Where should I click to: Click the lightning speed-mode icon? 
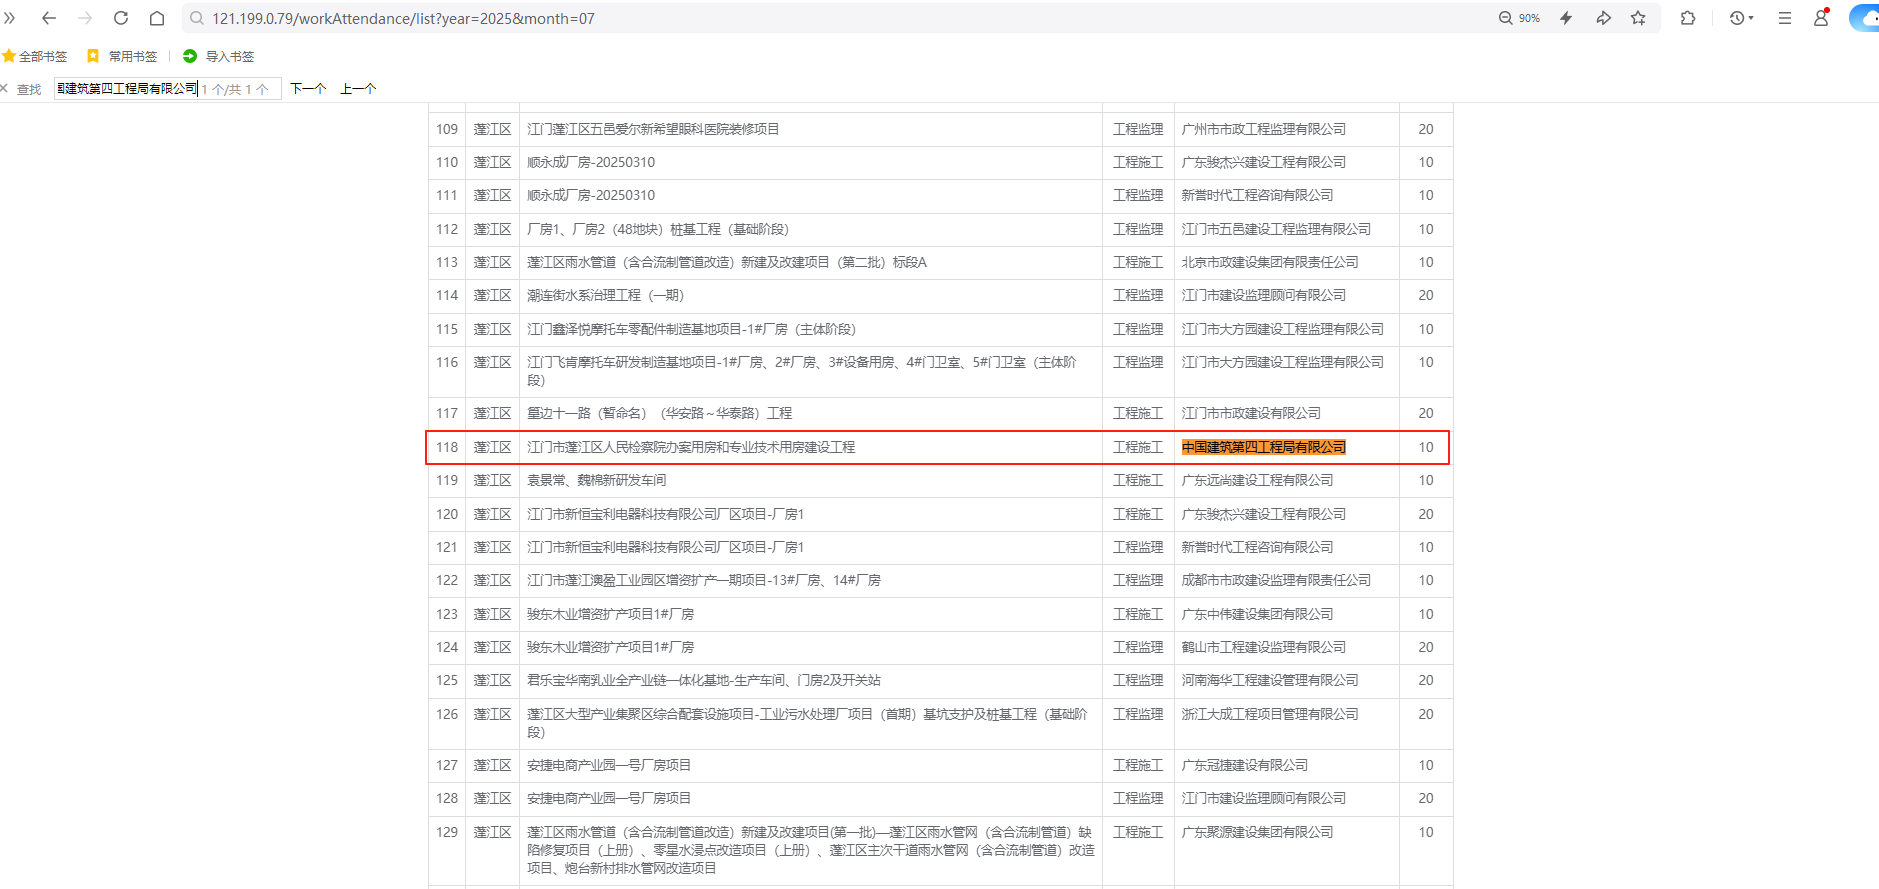pyautogui.click(x=1566, y=18)
